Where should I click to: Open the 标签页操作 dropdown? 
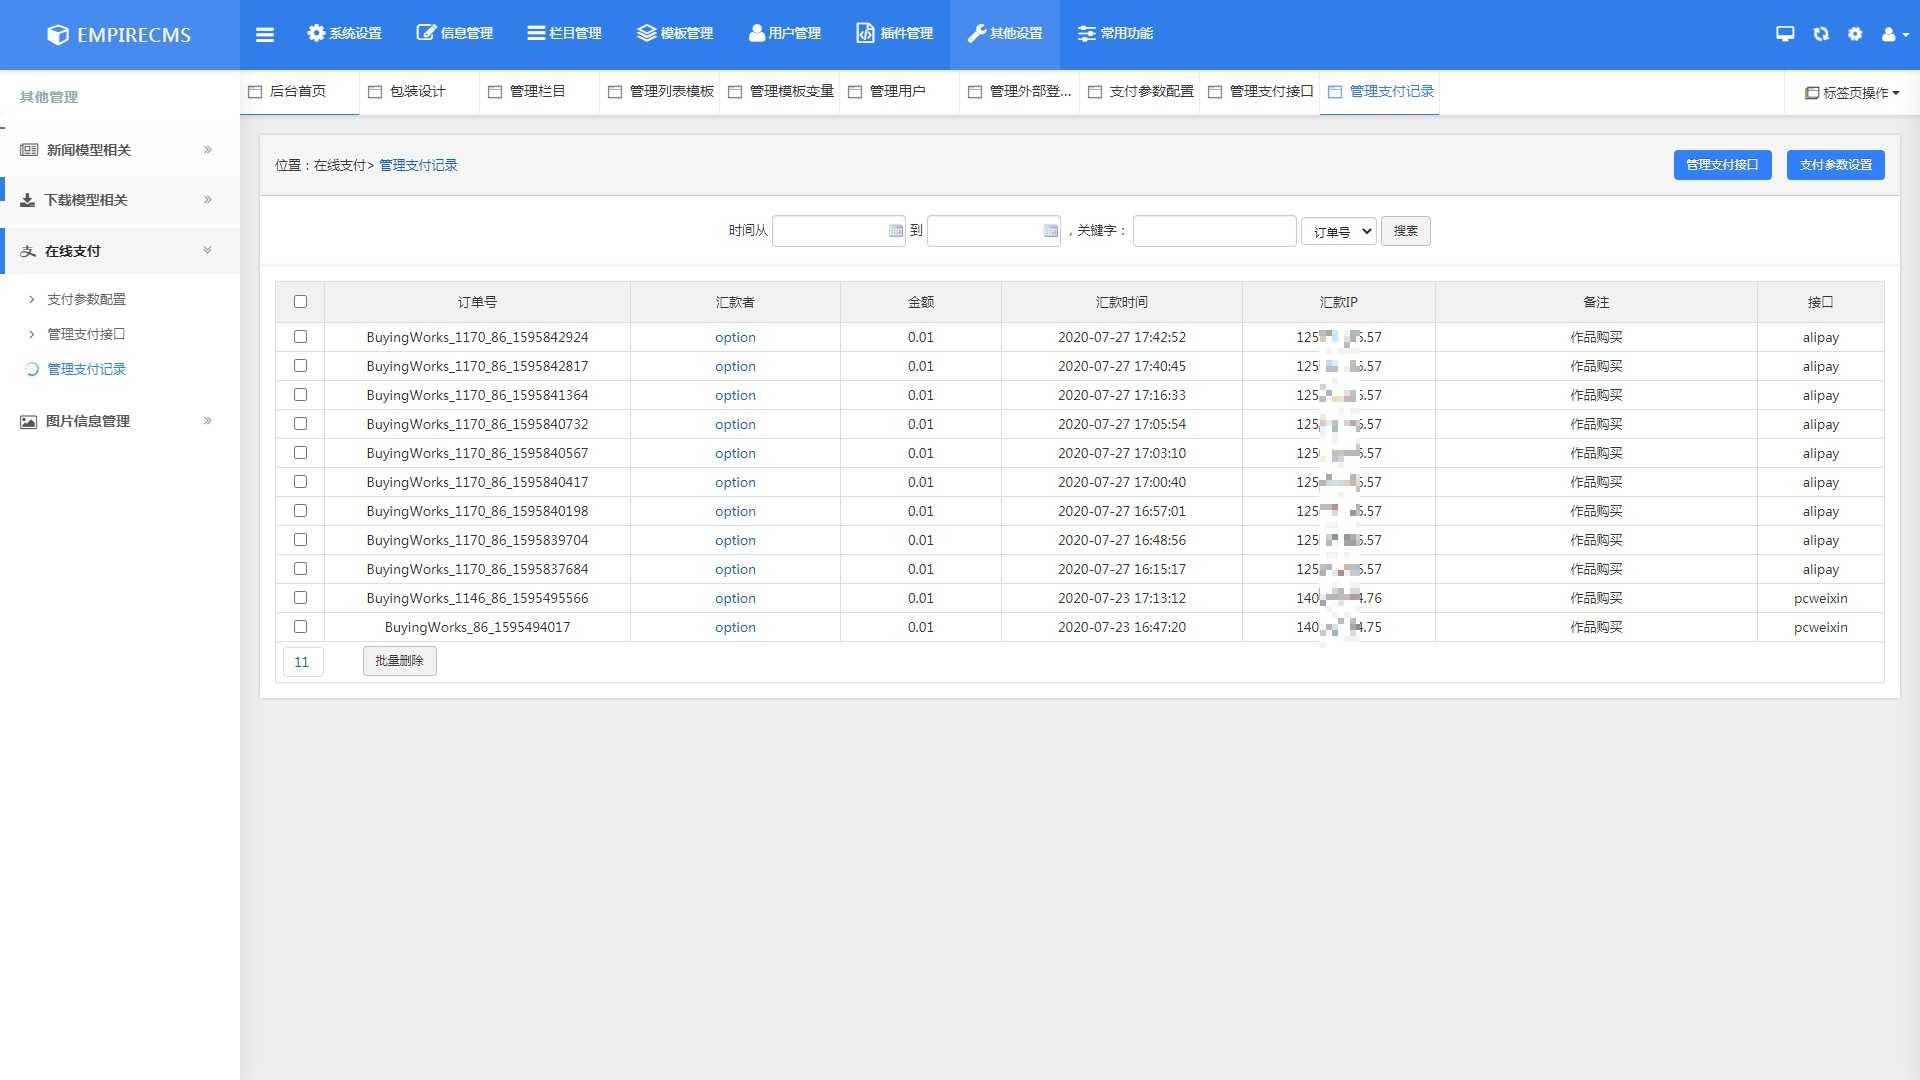[x=1852, y=92]
